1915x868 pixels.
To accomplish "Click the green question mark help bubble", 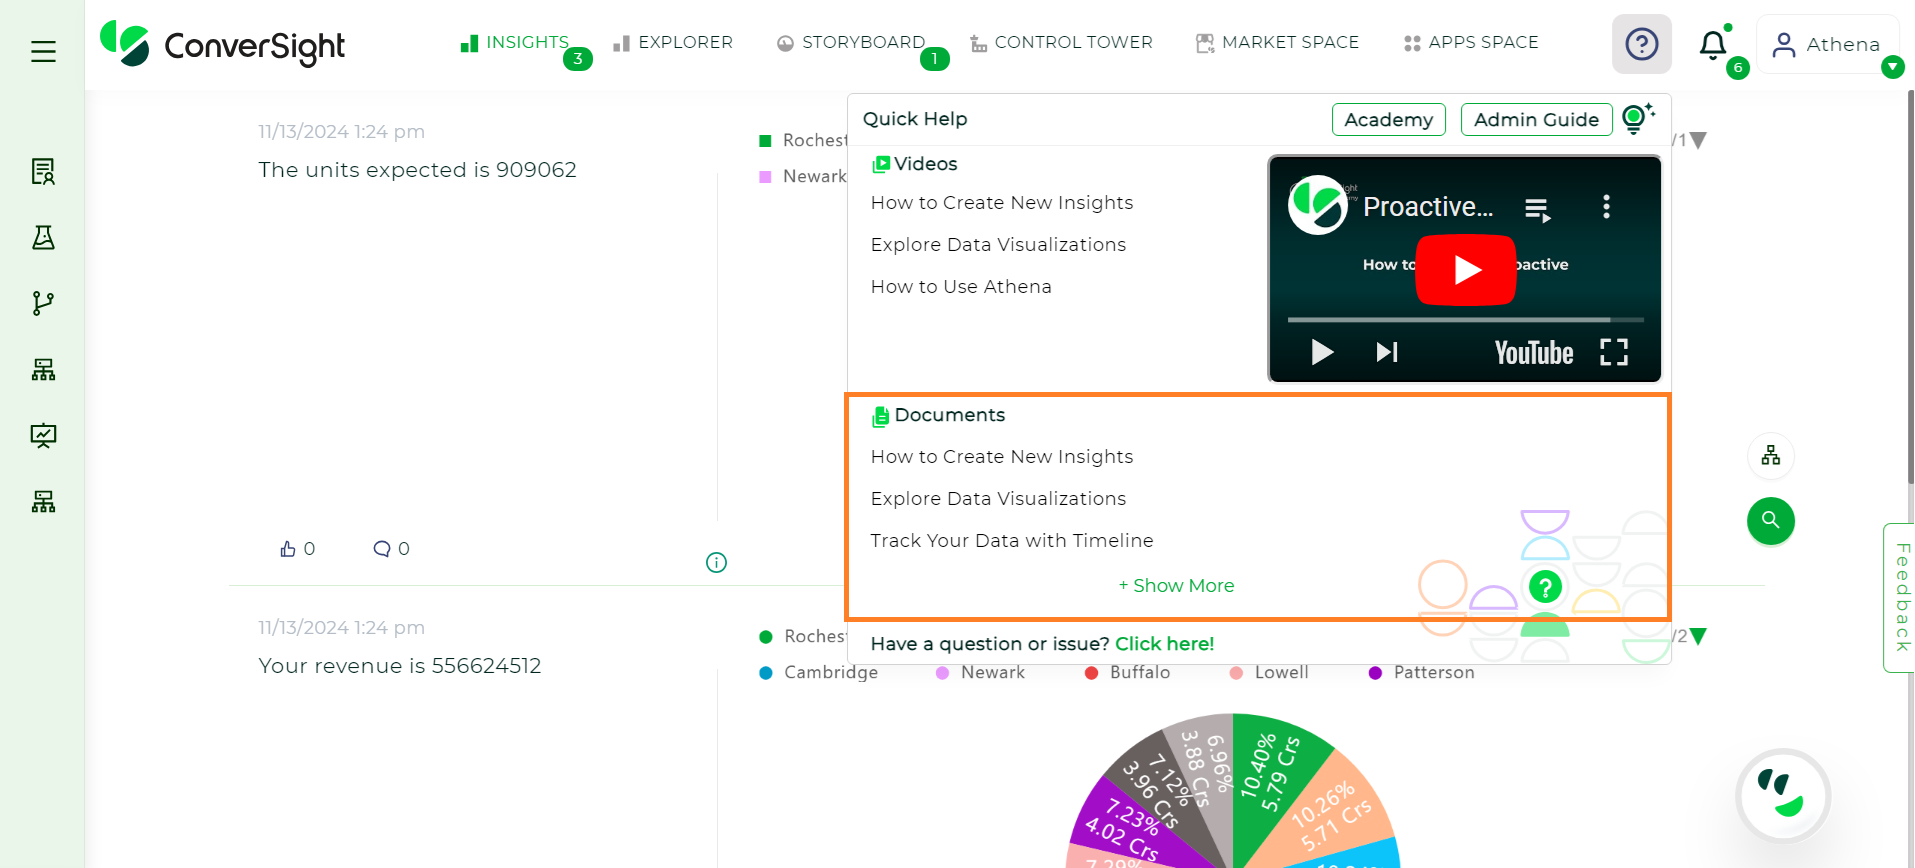I will click(1545, 587).
